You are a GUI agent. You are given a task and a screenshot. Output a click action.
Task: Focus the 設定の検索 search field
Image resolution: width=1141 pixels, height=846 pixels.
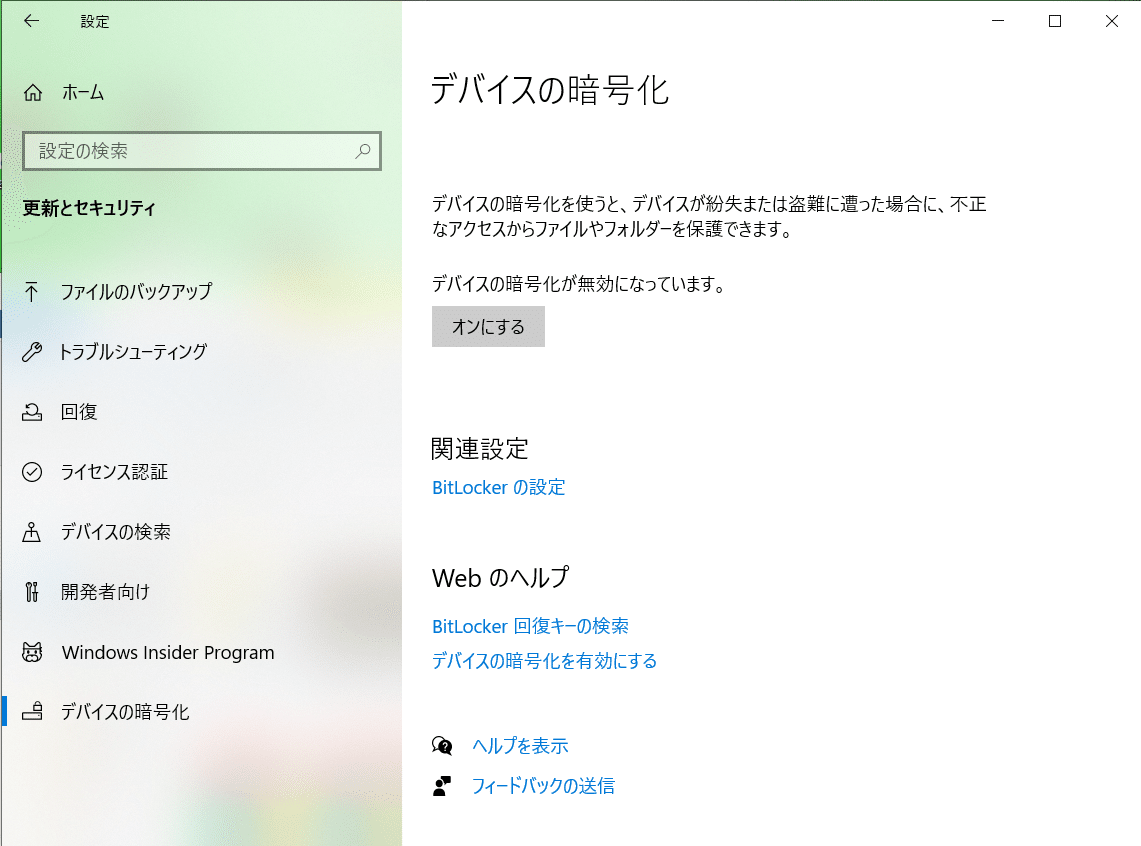click(202, 151)
